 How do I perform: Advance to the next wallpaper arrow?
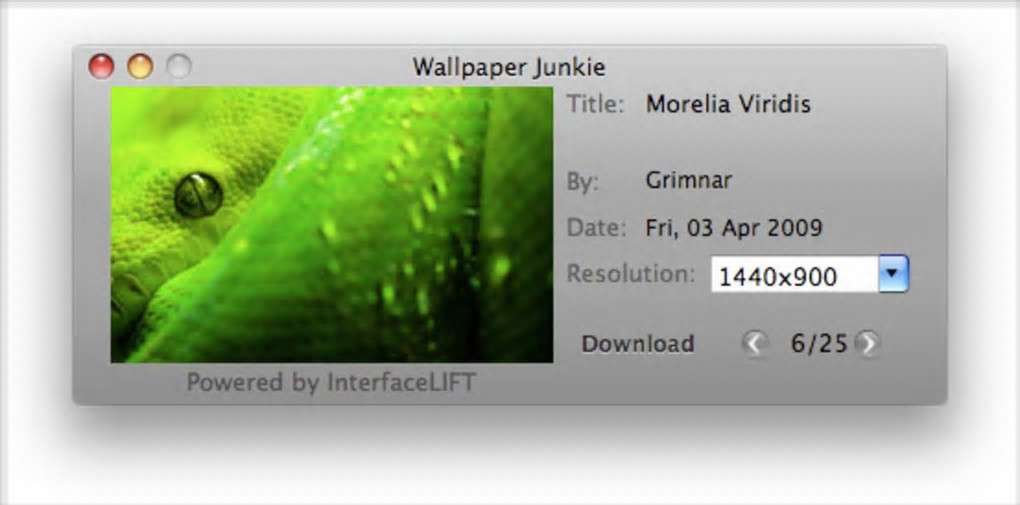coord(868,344)
